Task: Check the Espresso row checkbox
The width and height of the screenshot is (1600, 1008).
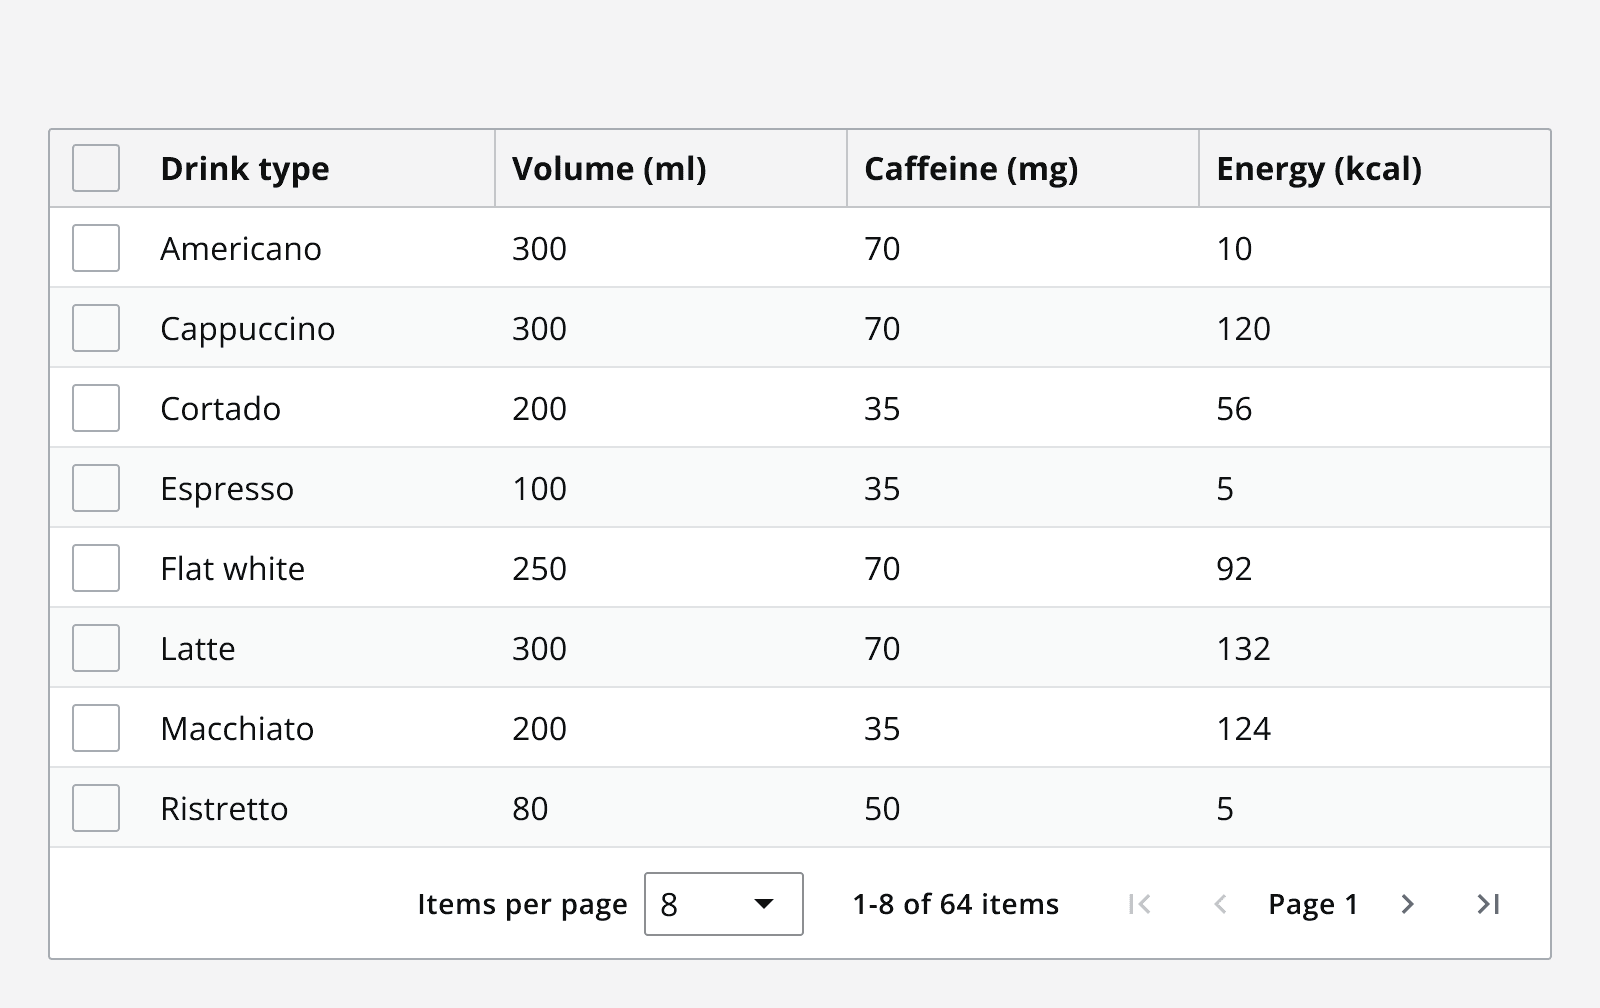Action: pos(96,488)
